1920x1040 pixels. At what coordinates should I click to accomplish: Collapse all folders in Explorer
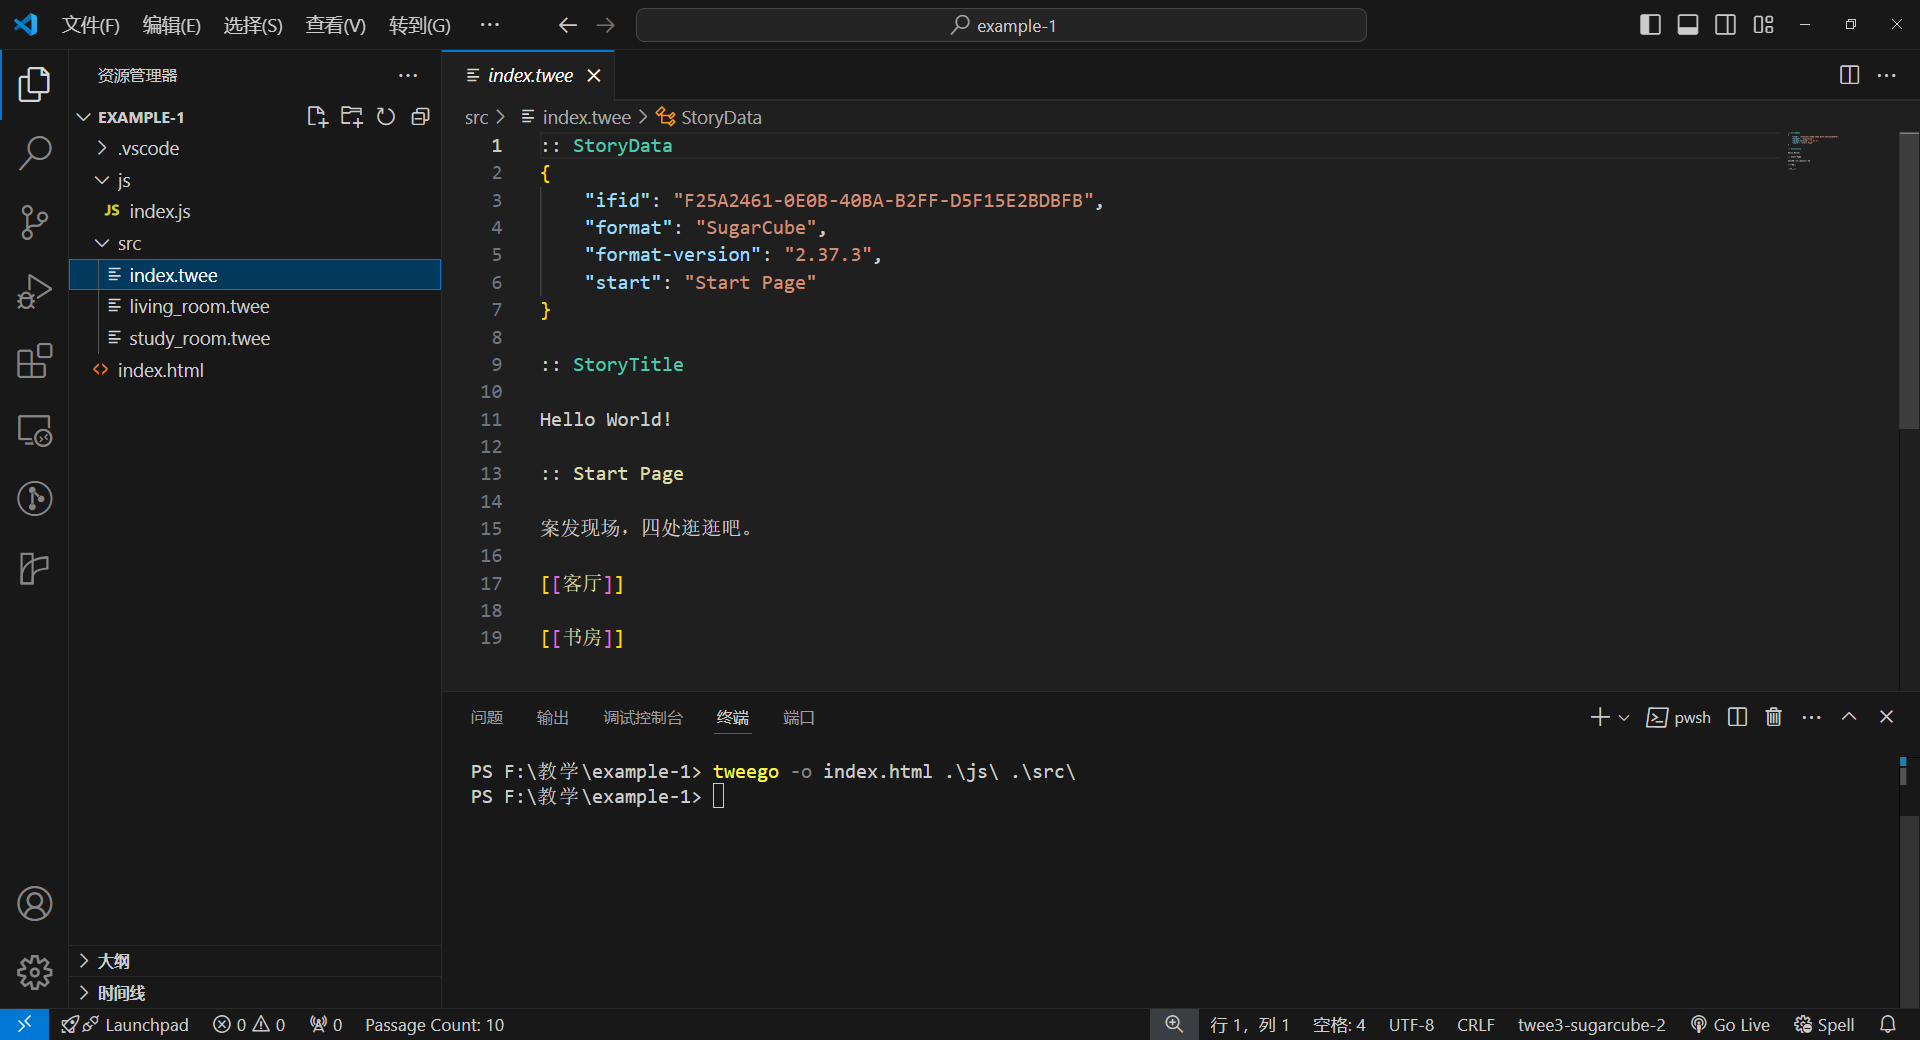[420, 117]
